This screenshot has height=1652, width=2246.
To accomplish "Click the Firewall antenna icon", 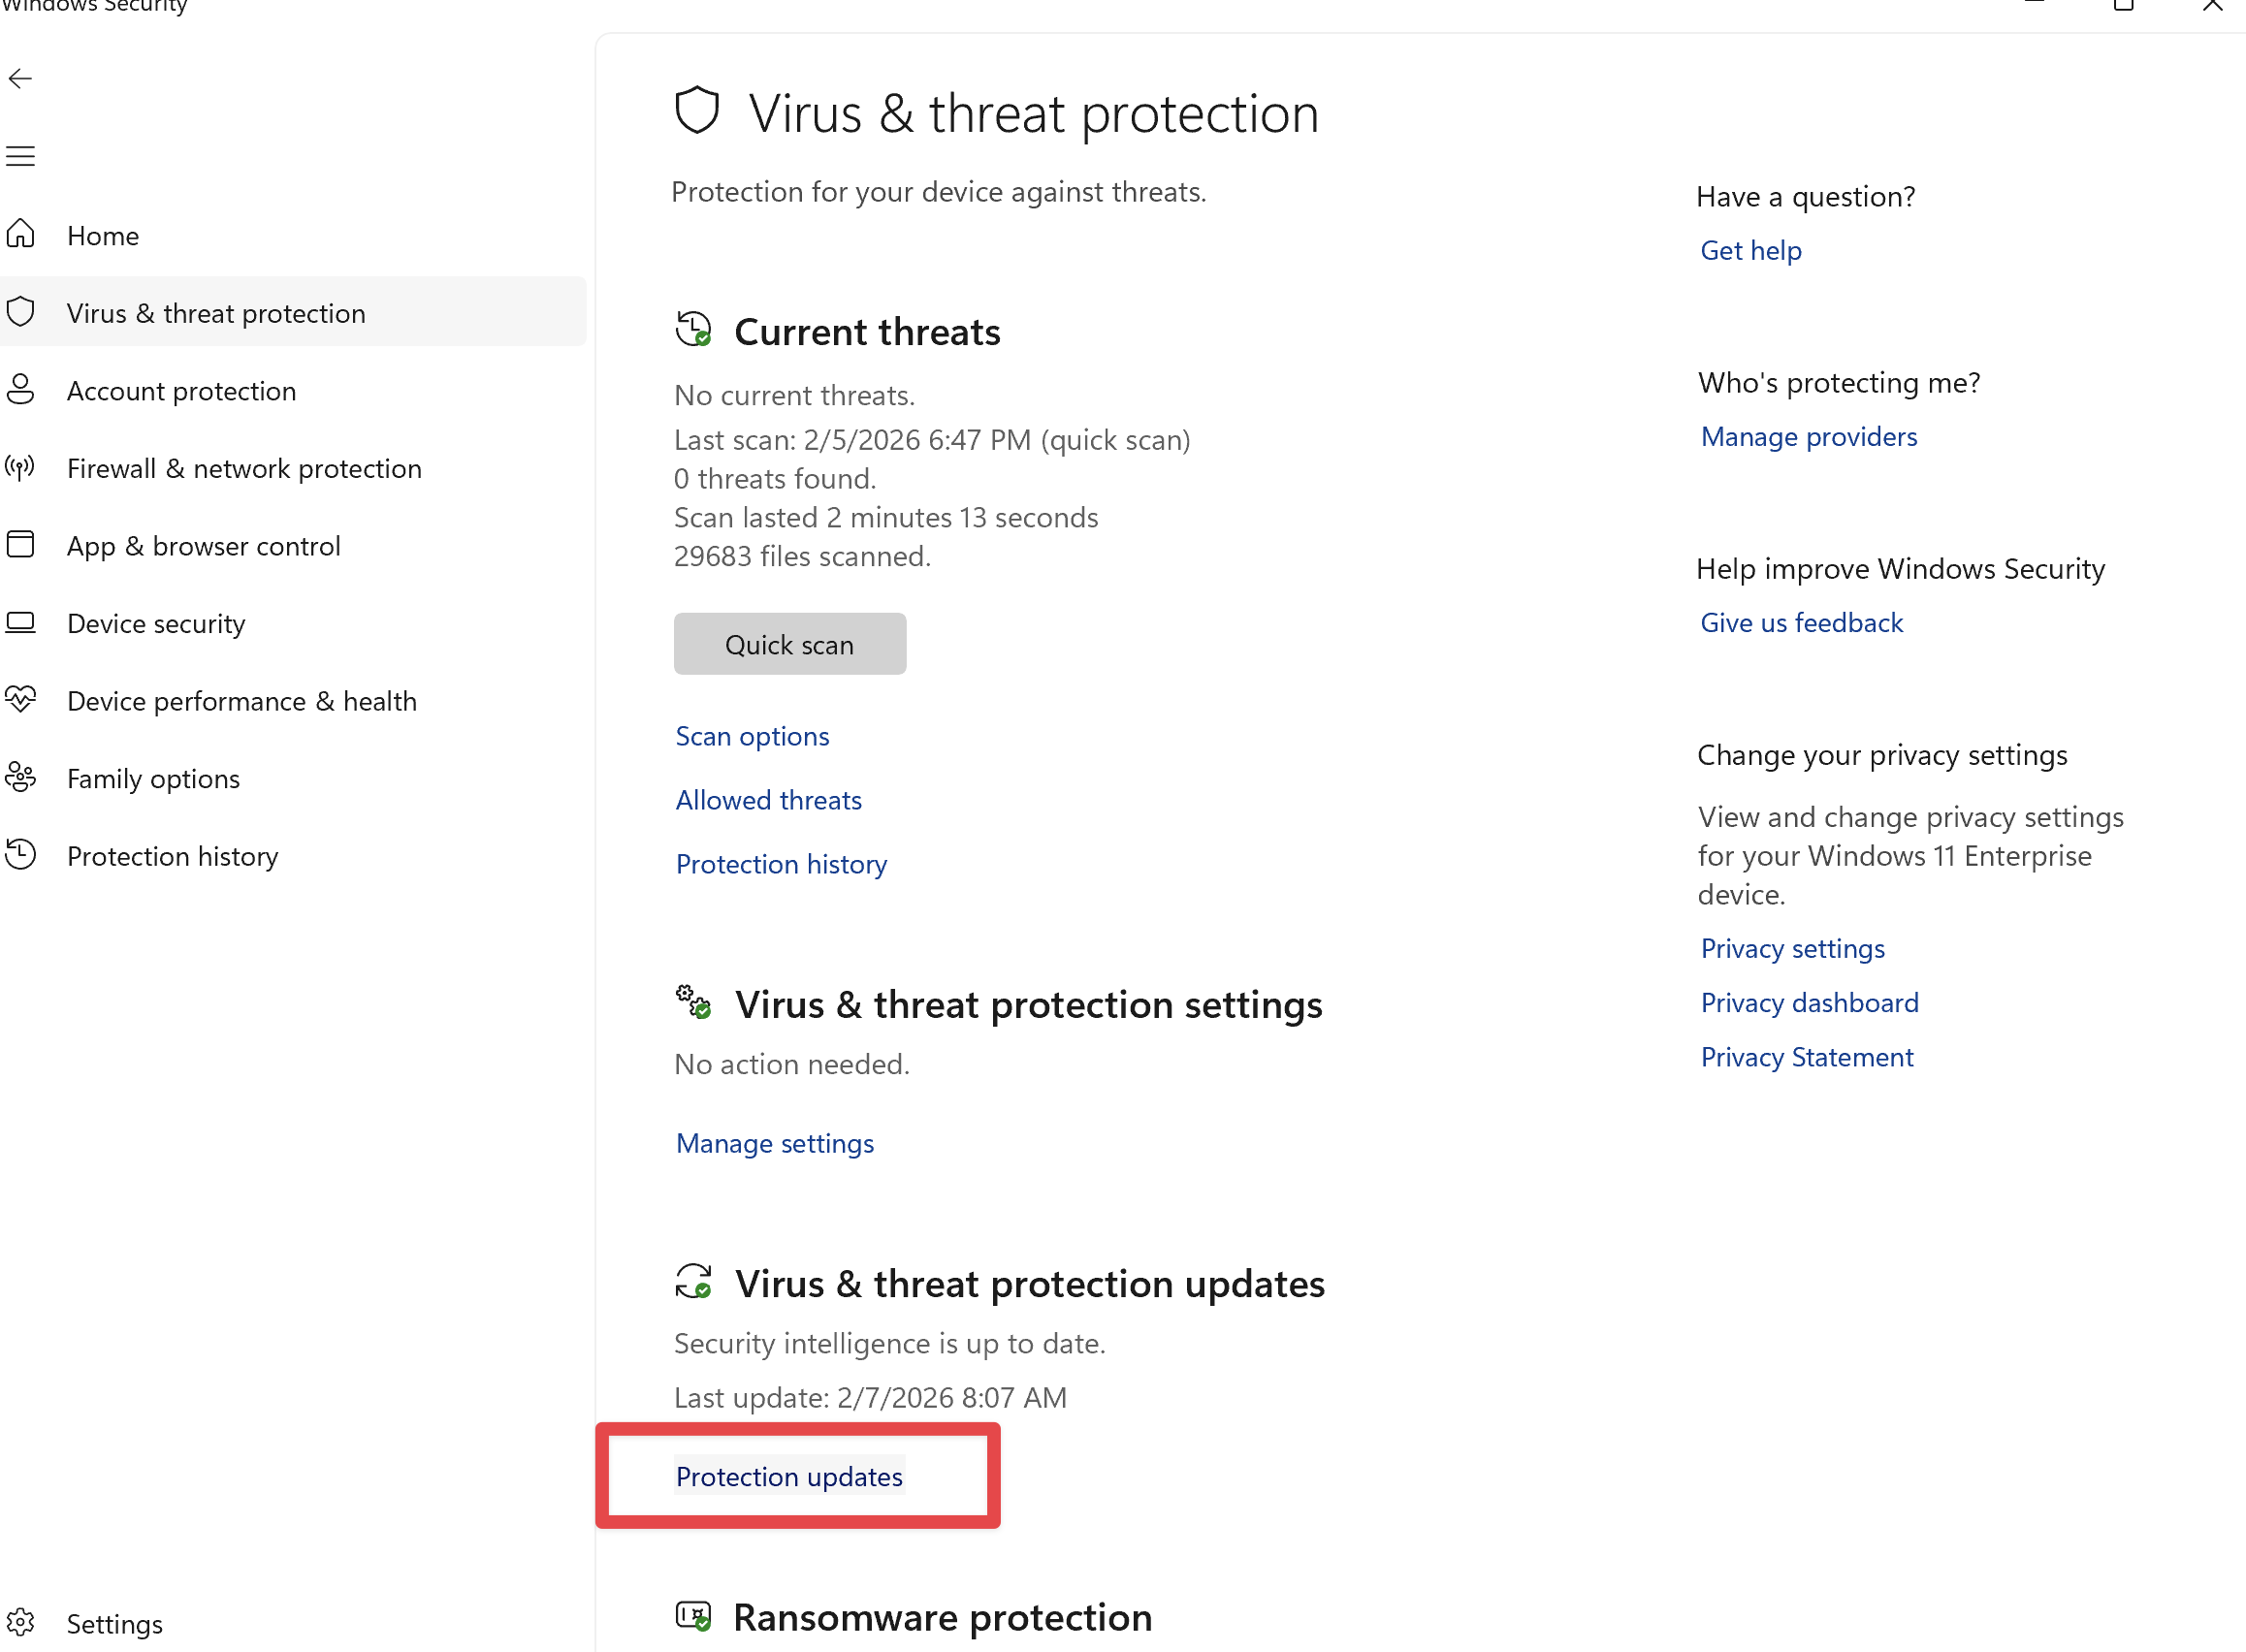I will [x=21, y=467].
